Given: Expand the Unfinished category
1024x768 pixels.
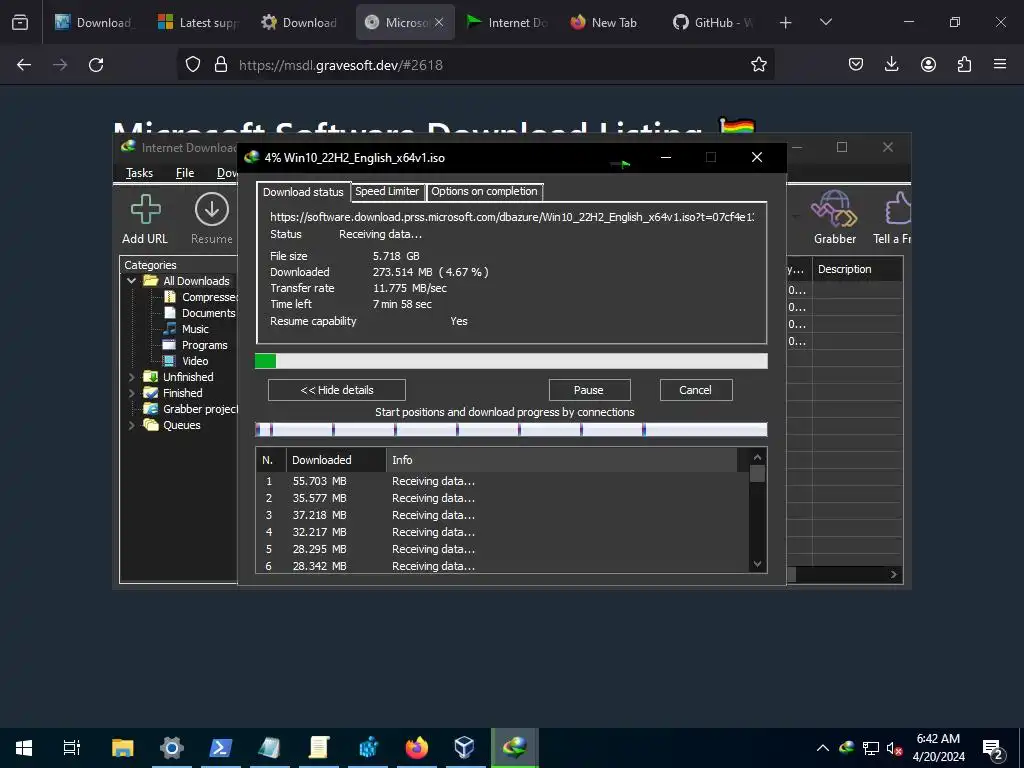Looking at the screenshot, I should [131, 377].
